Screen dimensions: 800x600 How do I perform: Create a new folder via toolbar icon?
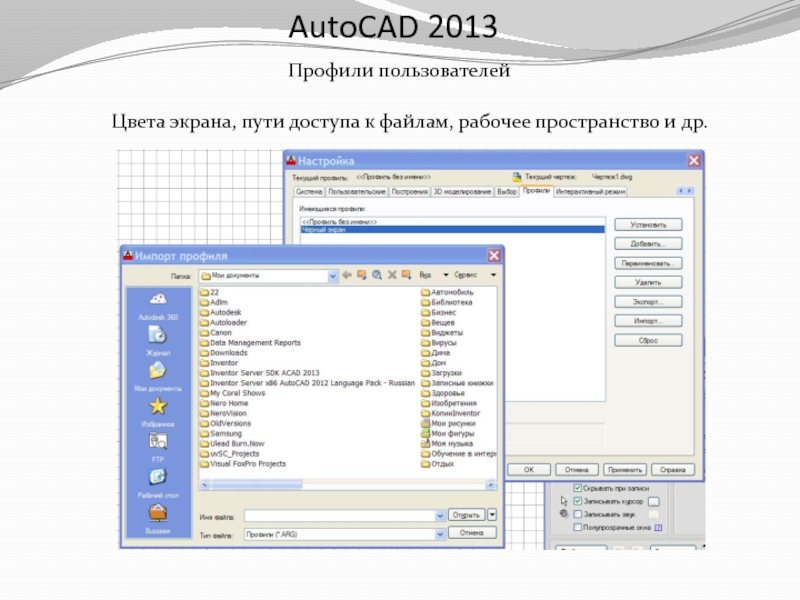[407, 275]
